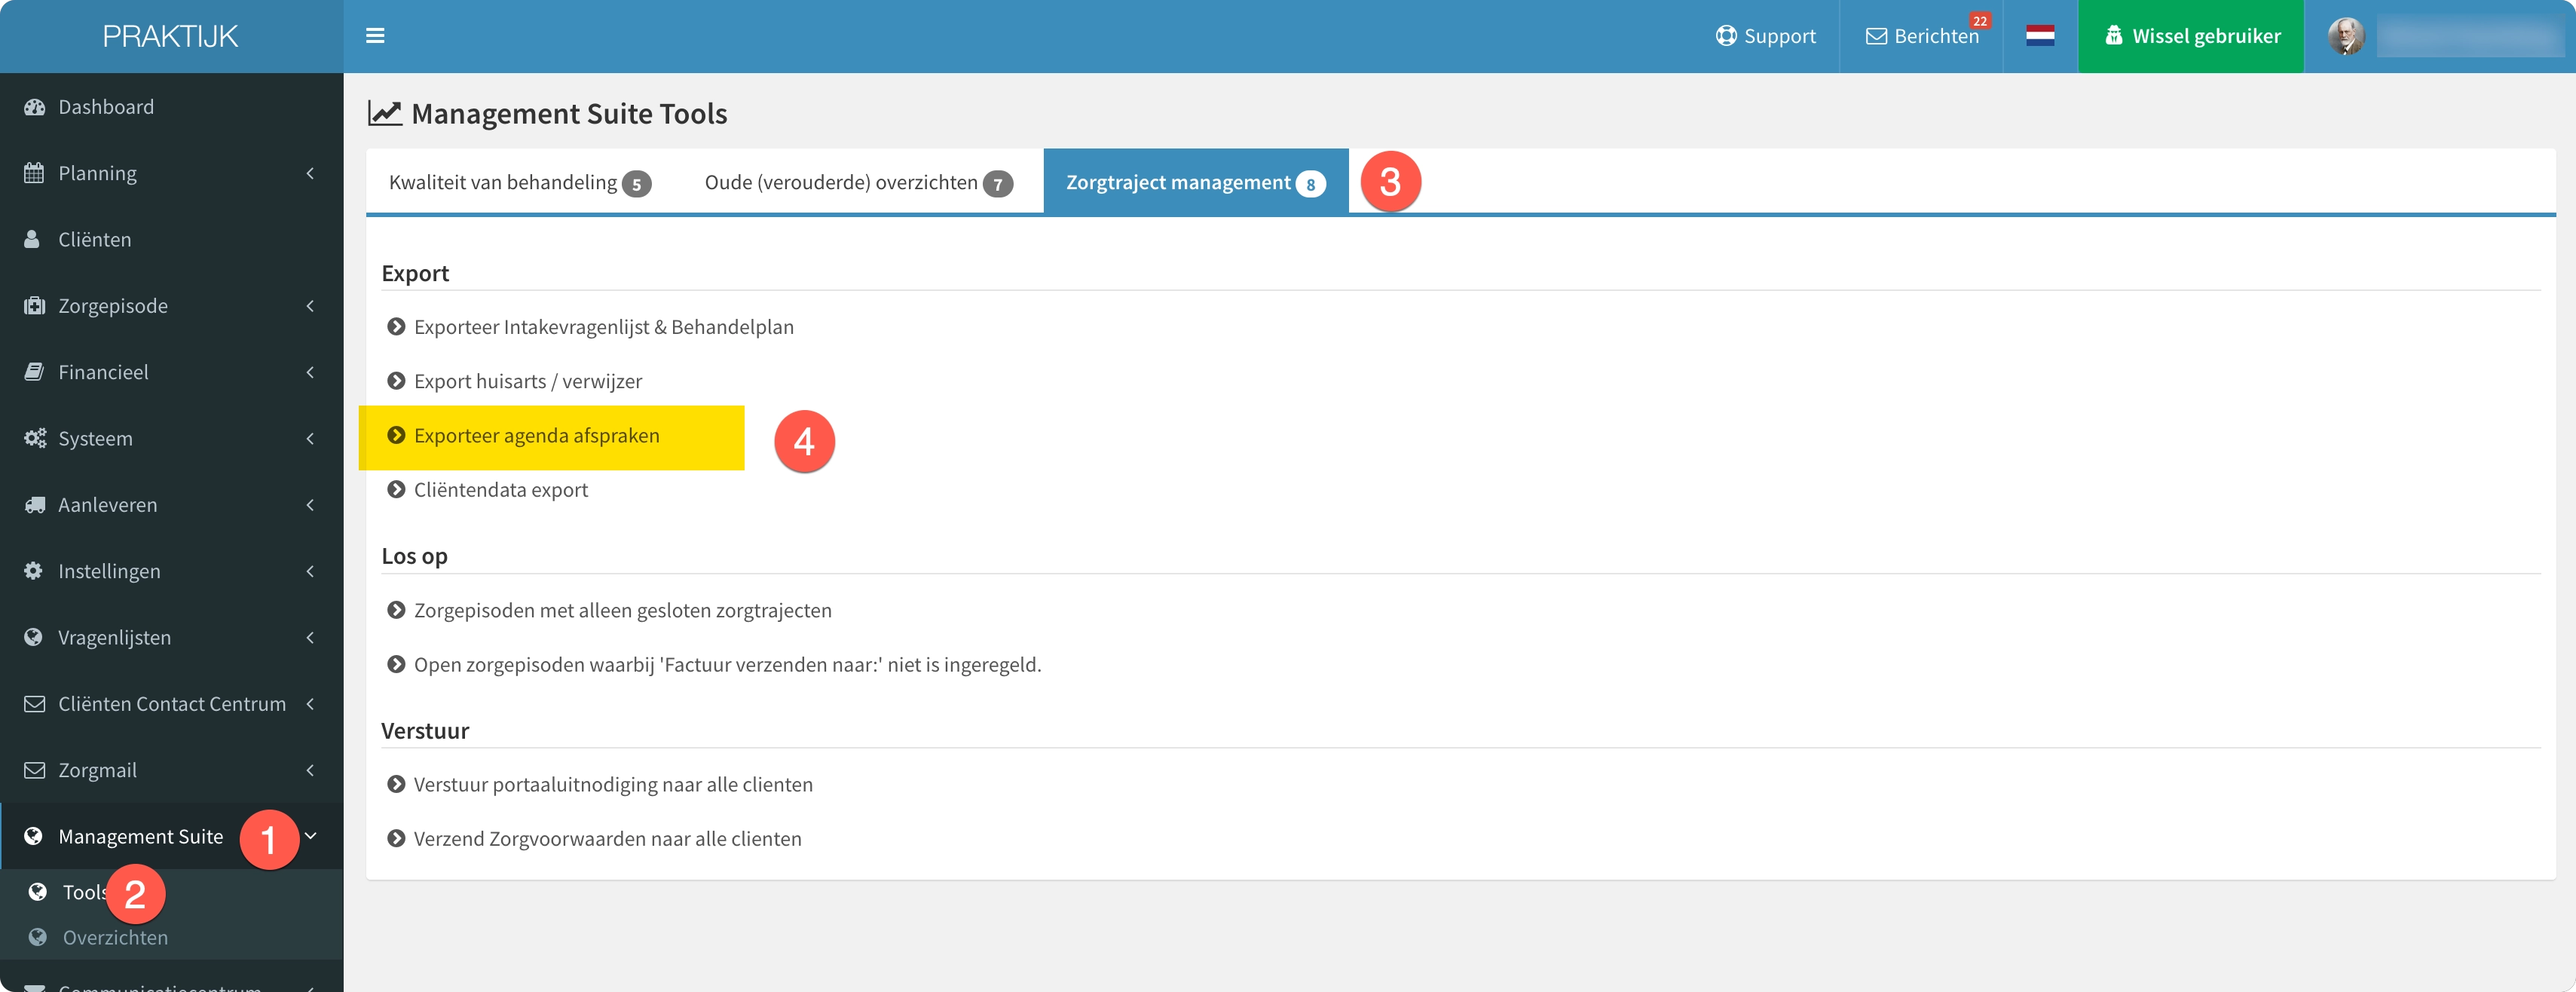Viewport: 2576px width, 992px height.
Task: Open the Support link
Action: 1766,36
